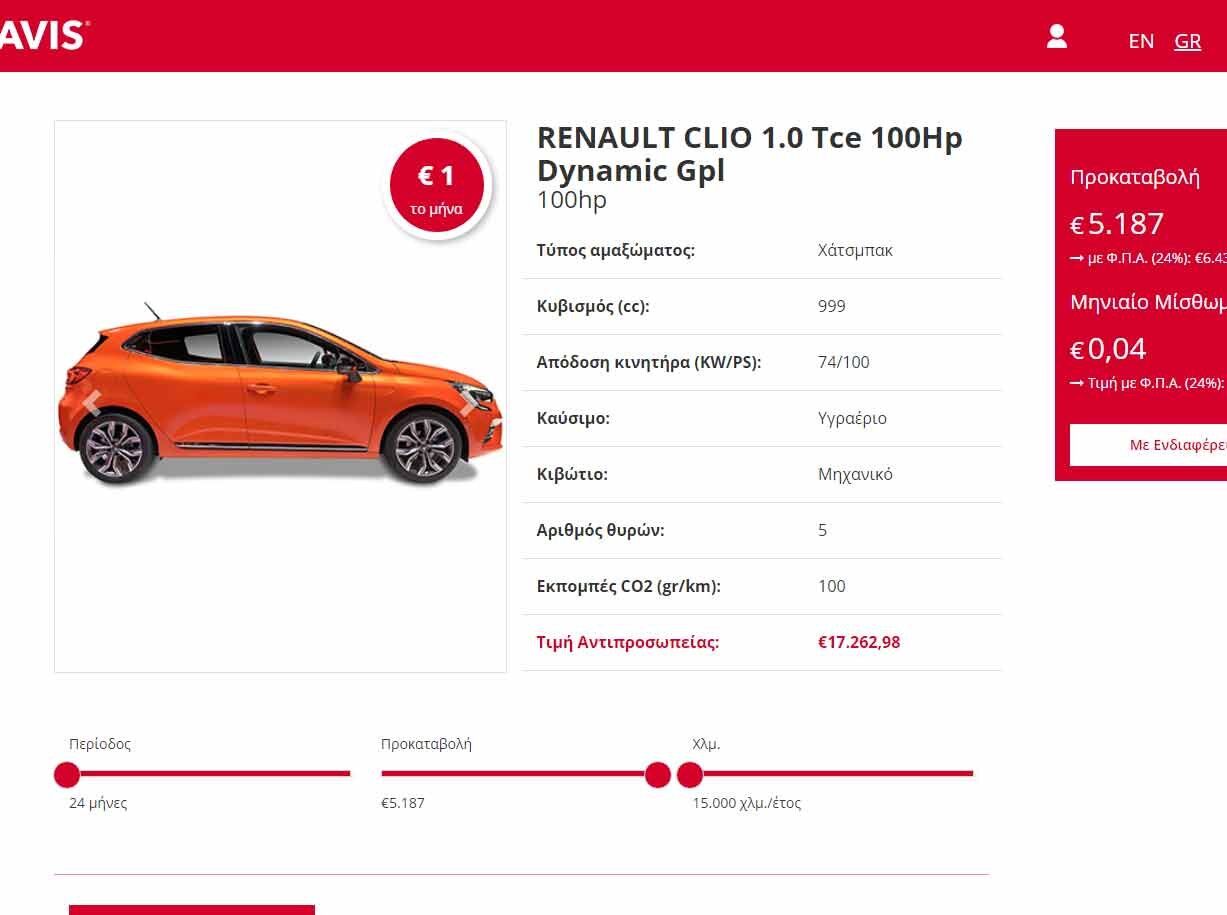Click the Περίοδος slider handle
The width and height of the screenshot is (1227, 915).
67,775
